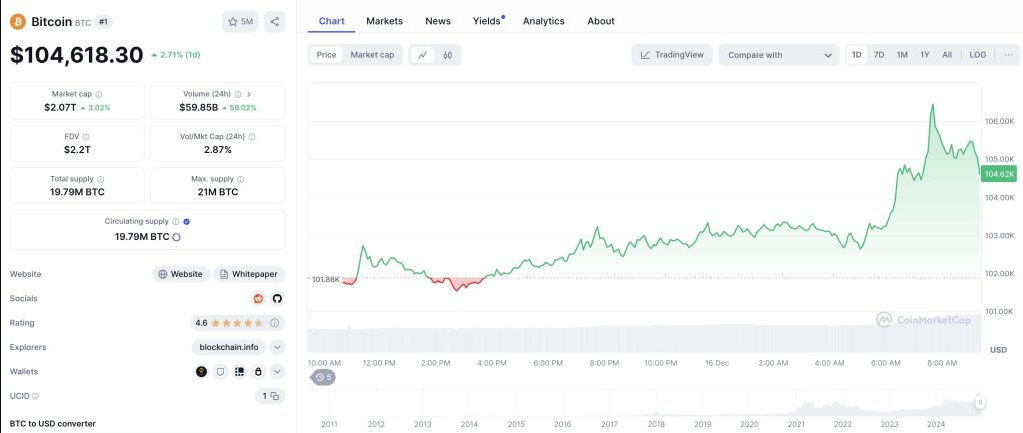Open the TradingView chart button
The width and height of the screenshot is (1023, 433).
coord(672,55)
